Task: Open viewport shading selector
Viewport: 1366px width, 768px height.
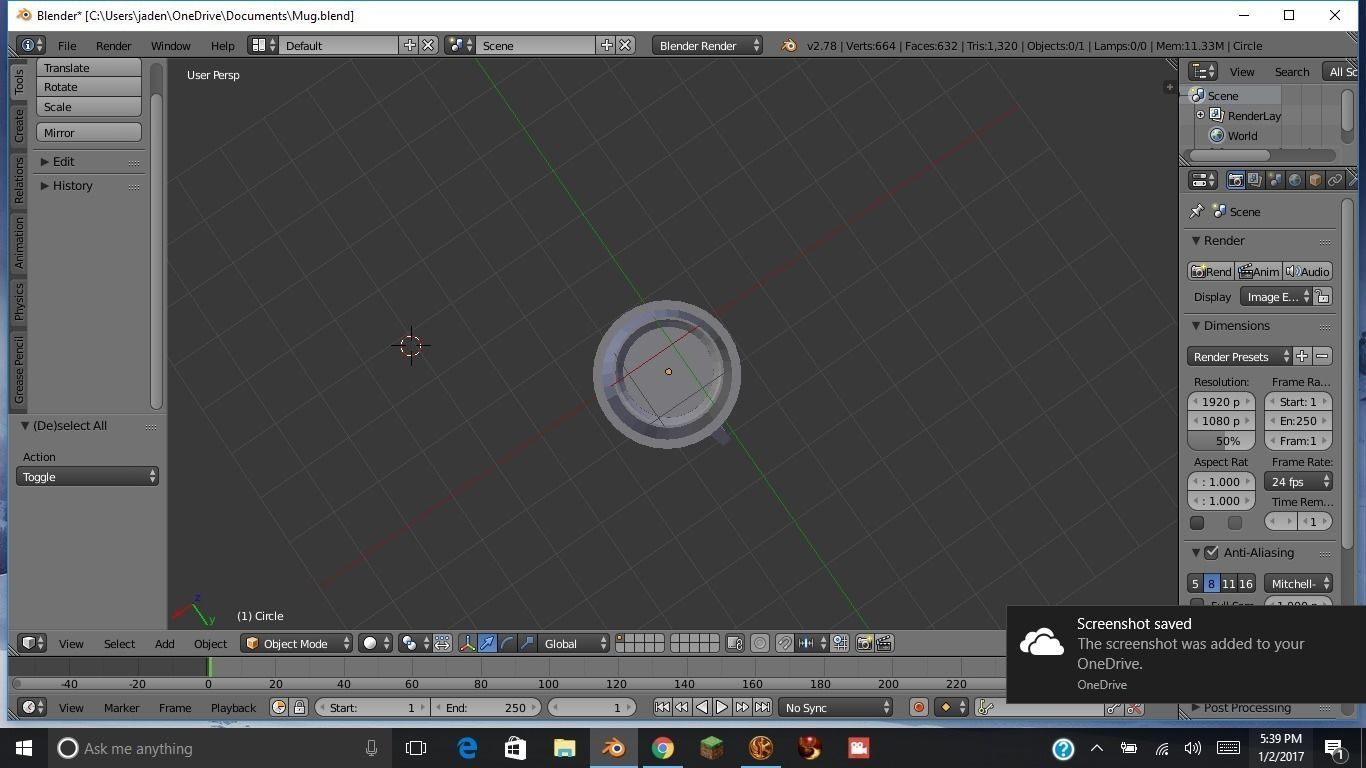Action: [376, 643]
